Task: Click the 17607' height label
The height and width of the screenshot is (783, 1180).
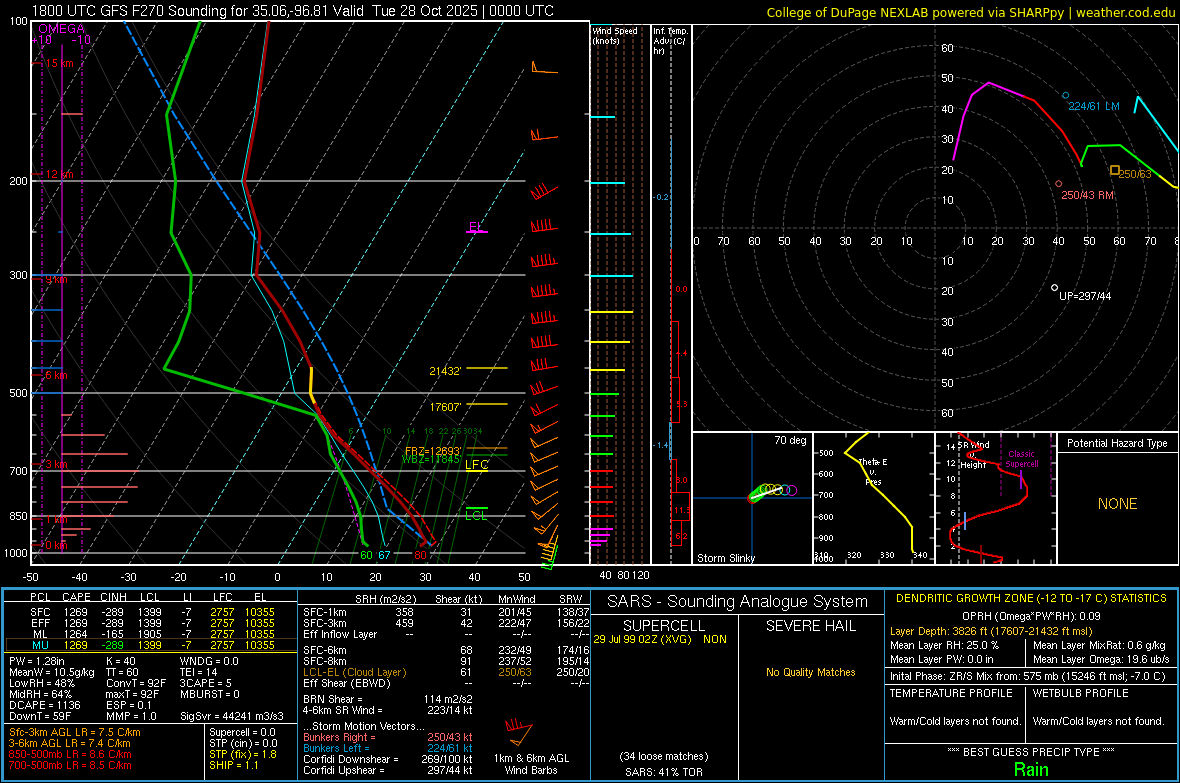Action: point(446,407)
